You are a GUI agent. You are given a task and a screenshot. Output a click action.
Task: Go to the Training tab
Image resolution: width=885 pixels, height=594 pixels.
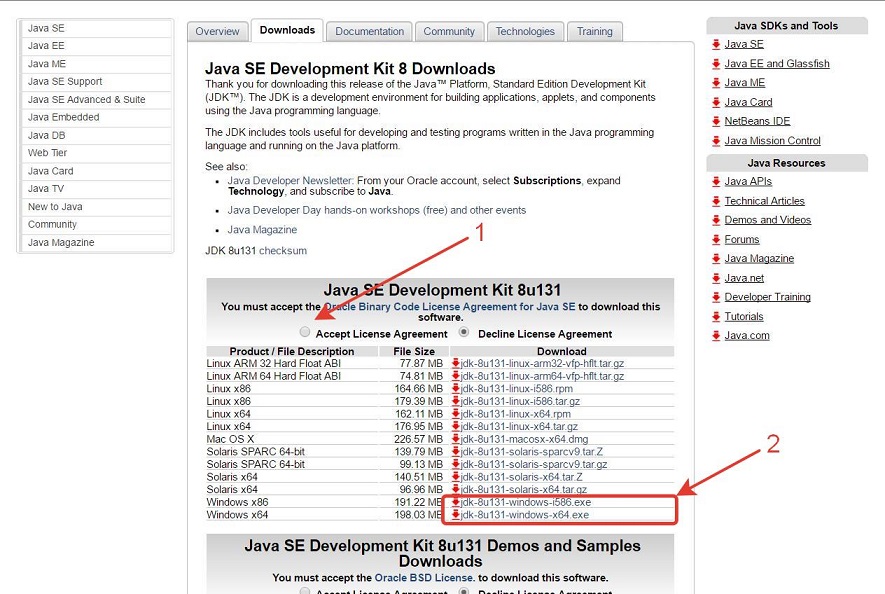pos(594,32)
